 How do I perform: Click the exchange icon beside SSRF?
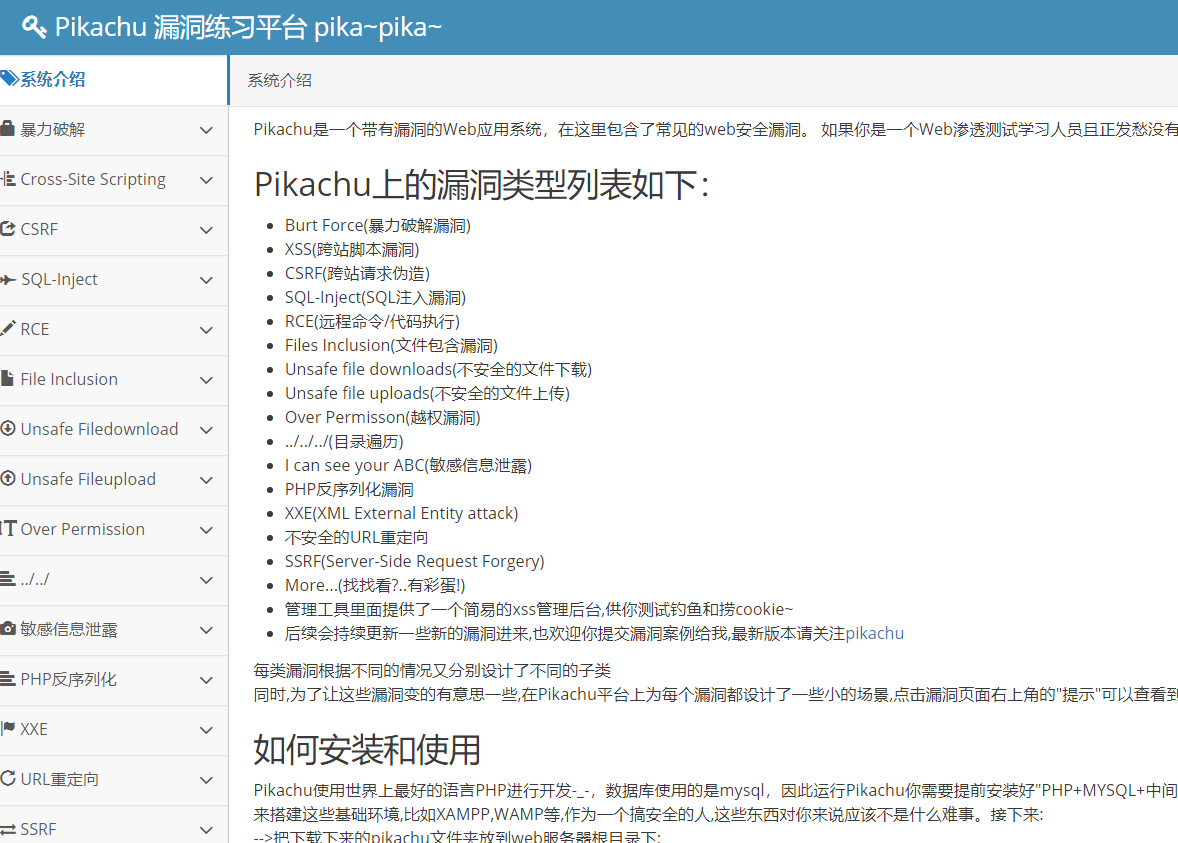point(8,829)
